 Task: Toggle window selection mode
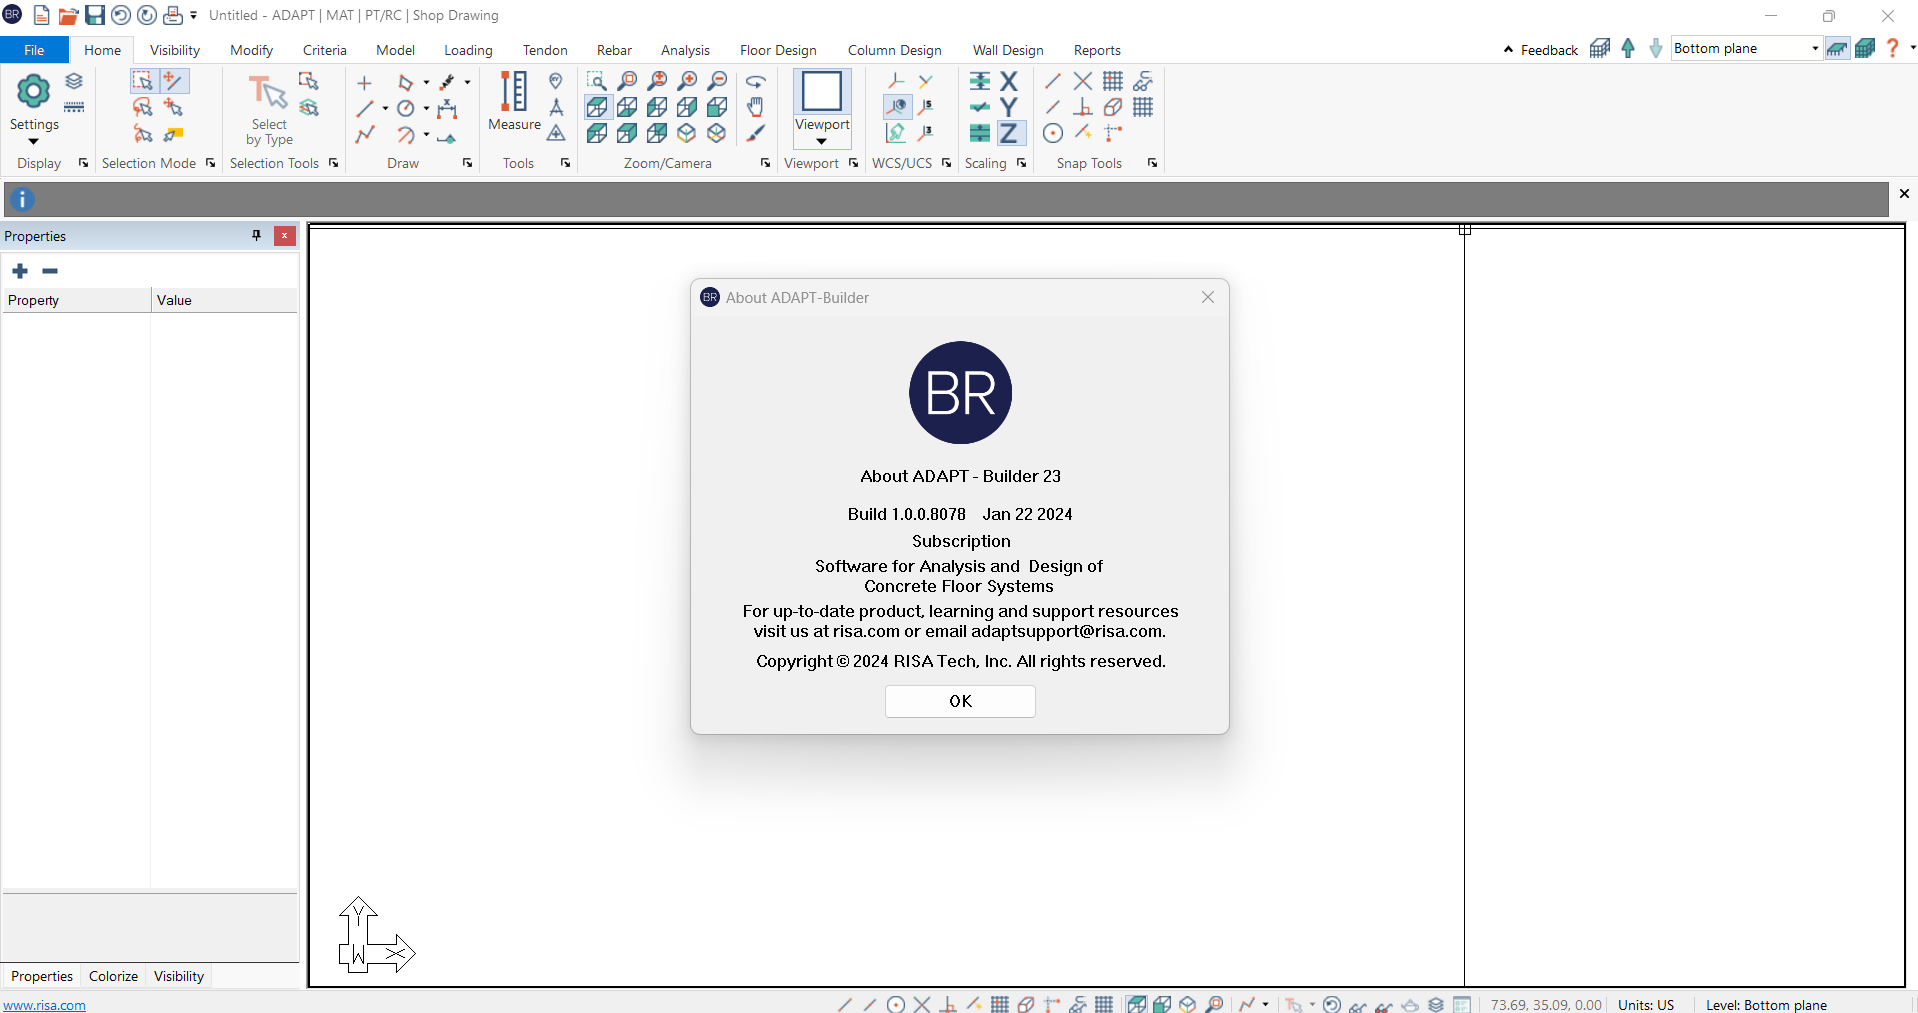(x=142, y=81)
